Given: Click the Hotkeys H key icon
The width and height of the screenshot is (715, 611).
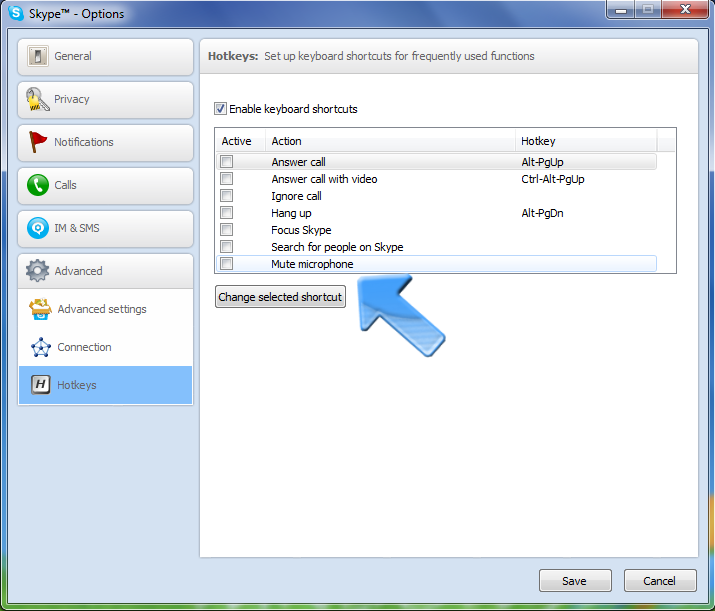Looking at the screenshot, I should pyautogui.click(x=41, y=385).
